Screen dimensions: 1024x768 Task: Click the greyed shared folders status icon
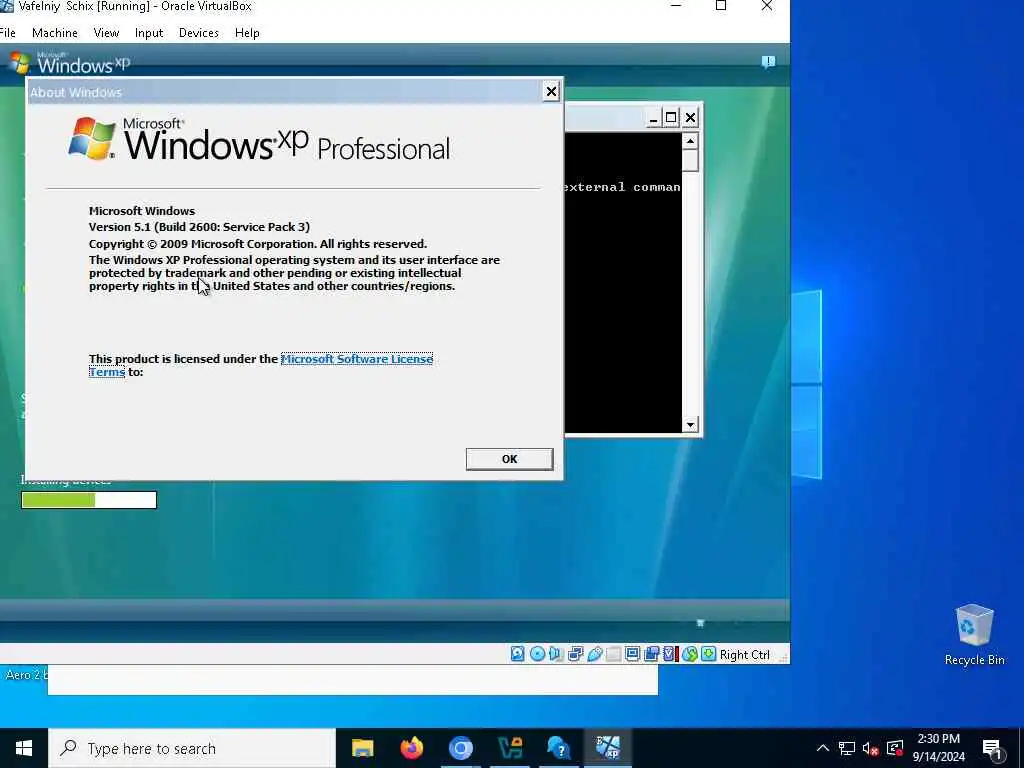613,654
